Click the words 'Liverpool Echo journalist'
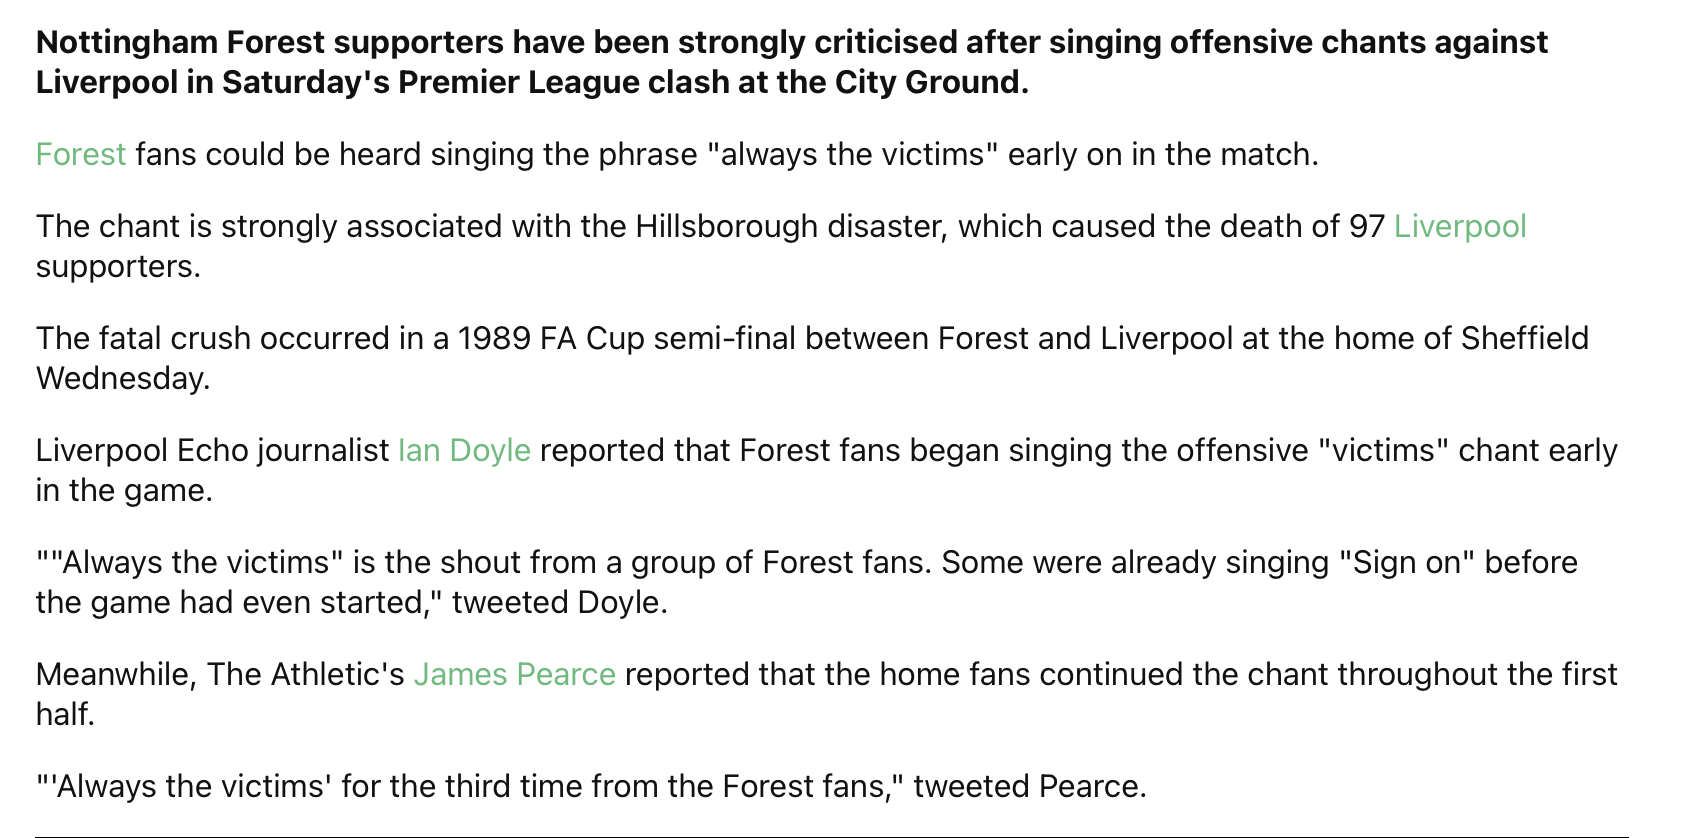The height and width of the screenshot is (838, 1688). (213, 450)
